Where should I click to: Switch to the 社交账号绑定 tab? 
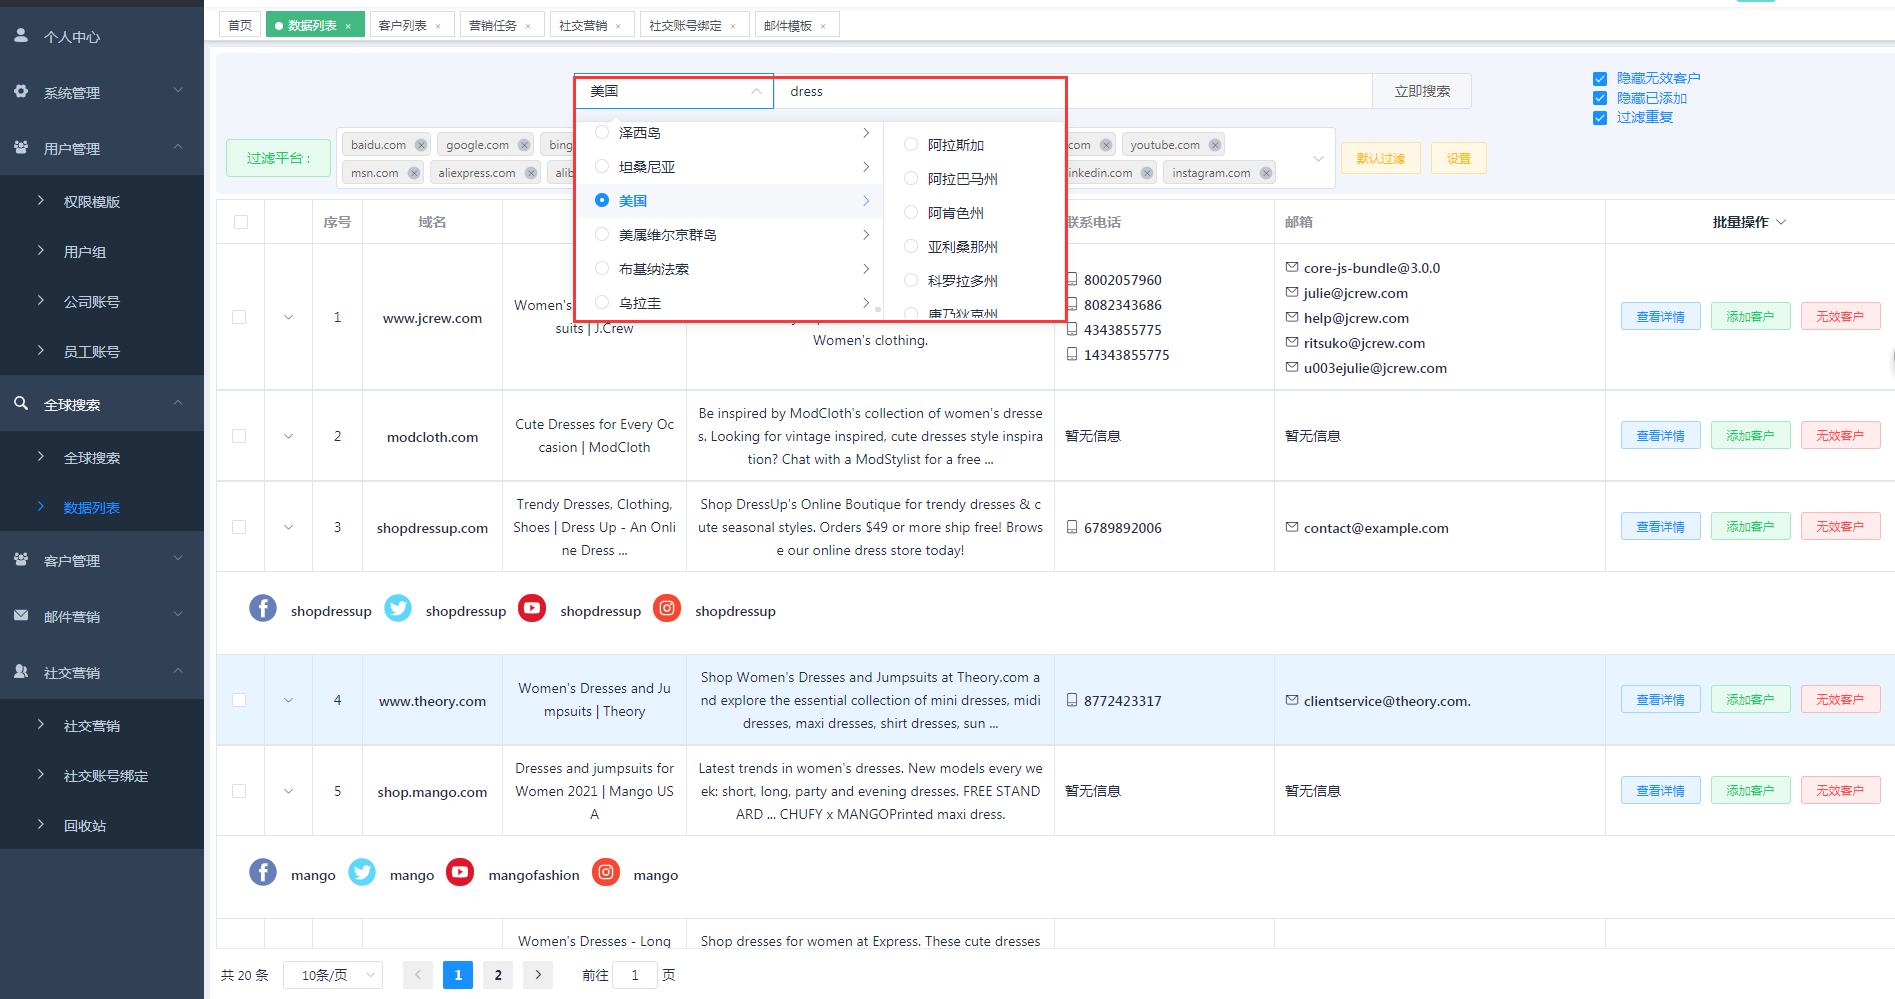click(685, 25)
